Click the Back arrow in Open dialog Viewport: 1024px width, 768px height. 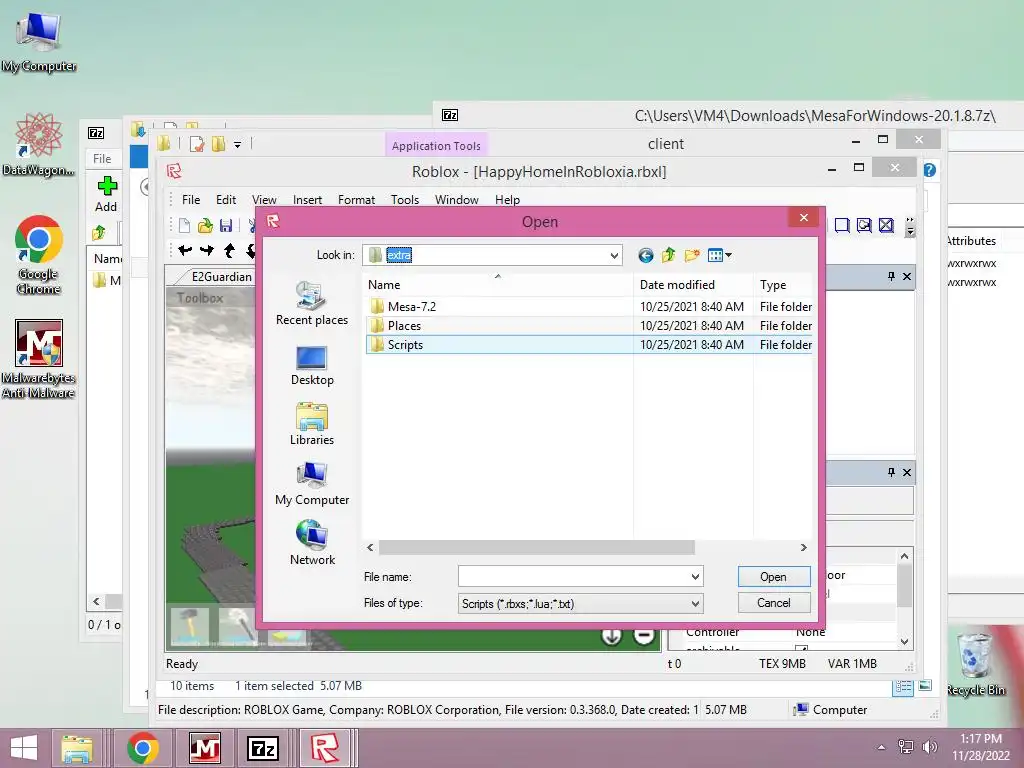(645, 255)
